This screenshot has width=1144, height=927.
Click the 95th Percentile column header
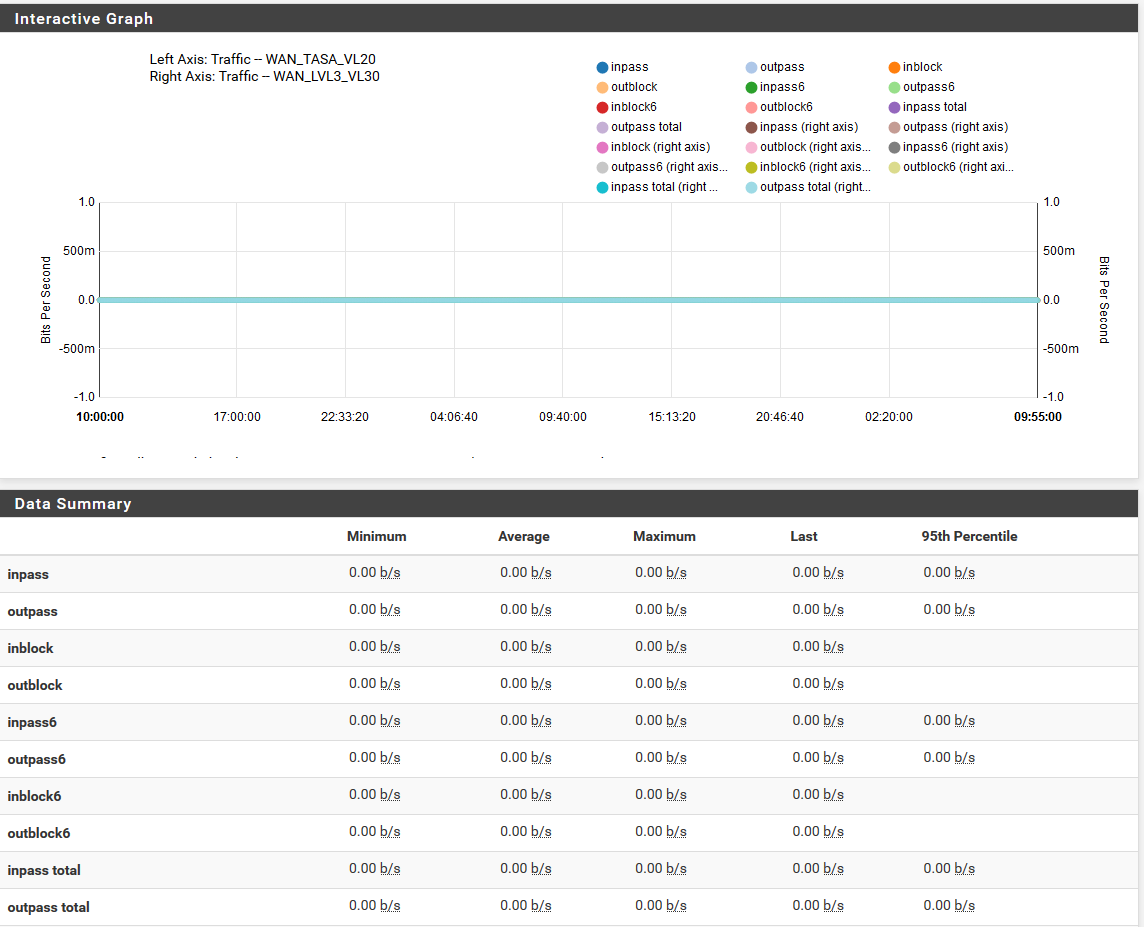[968, 537]
